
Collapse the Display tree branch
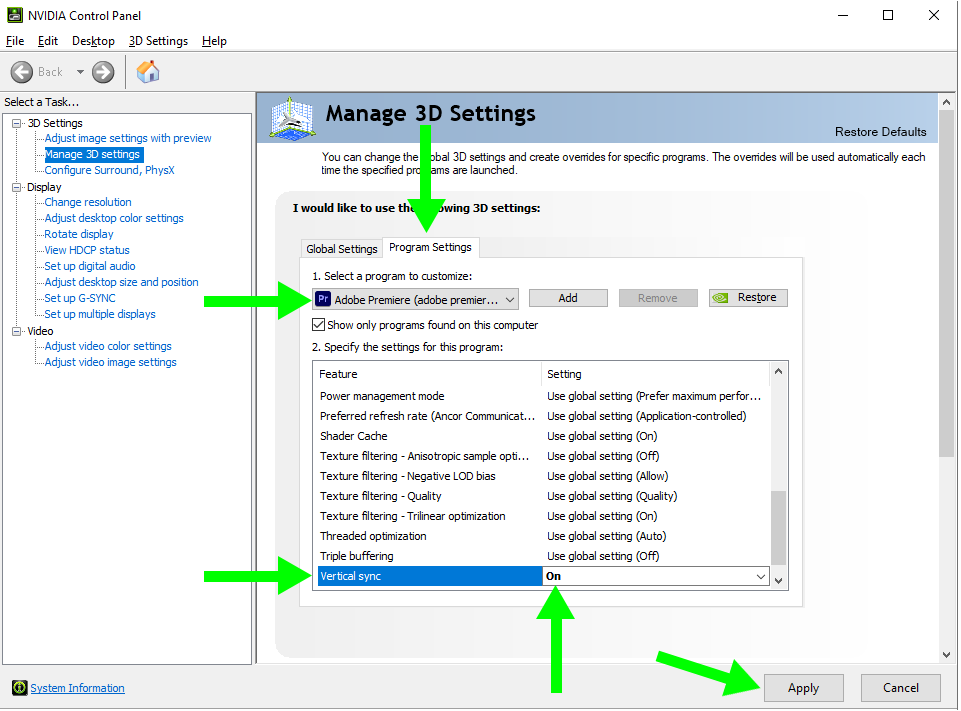(16, 187)
